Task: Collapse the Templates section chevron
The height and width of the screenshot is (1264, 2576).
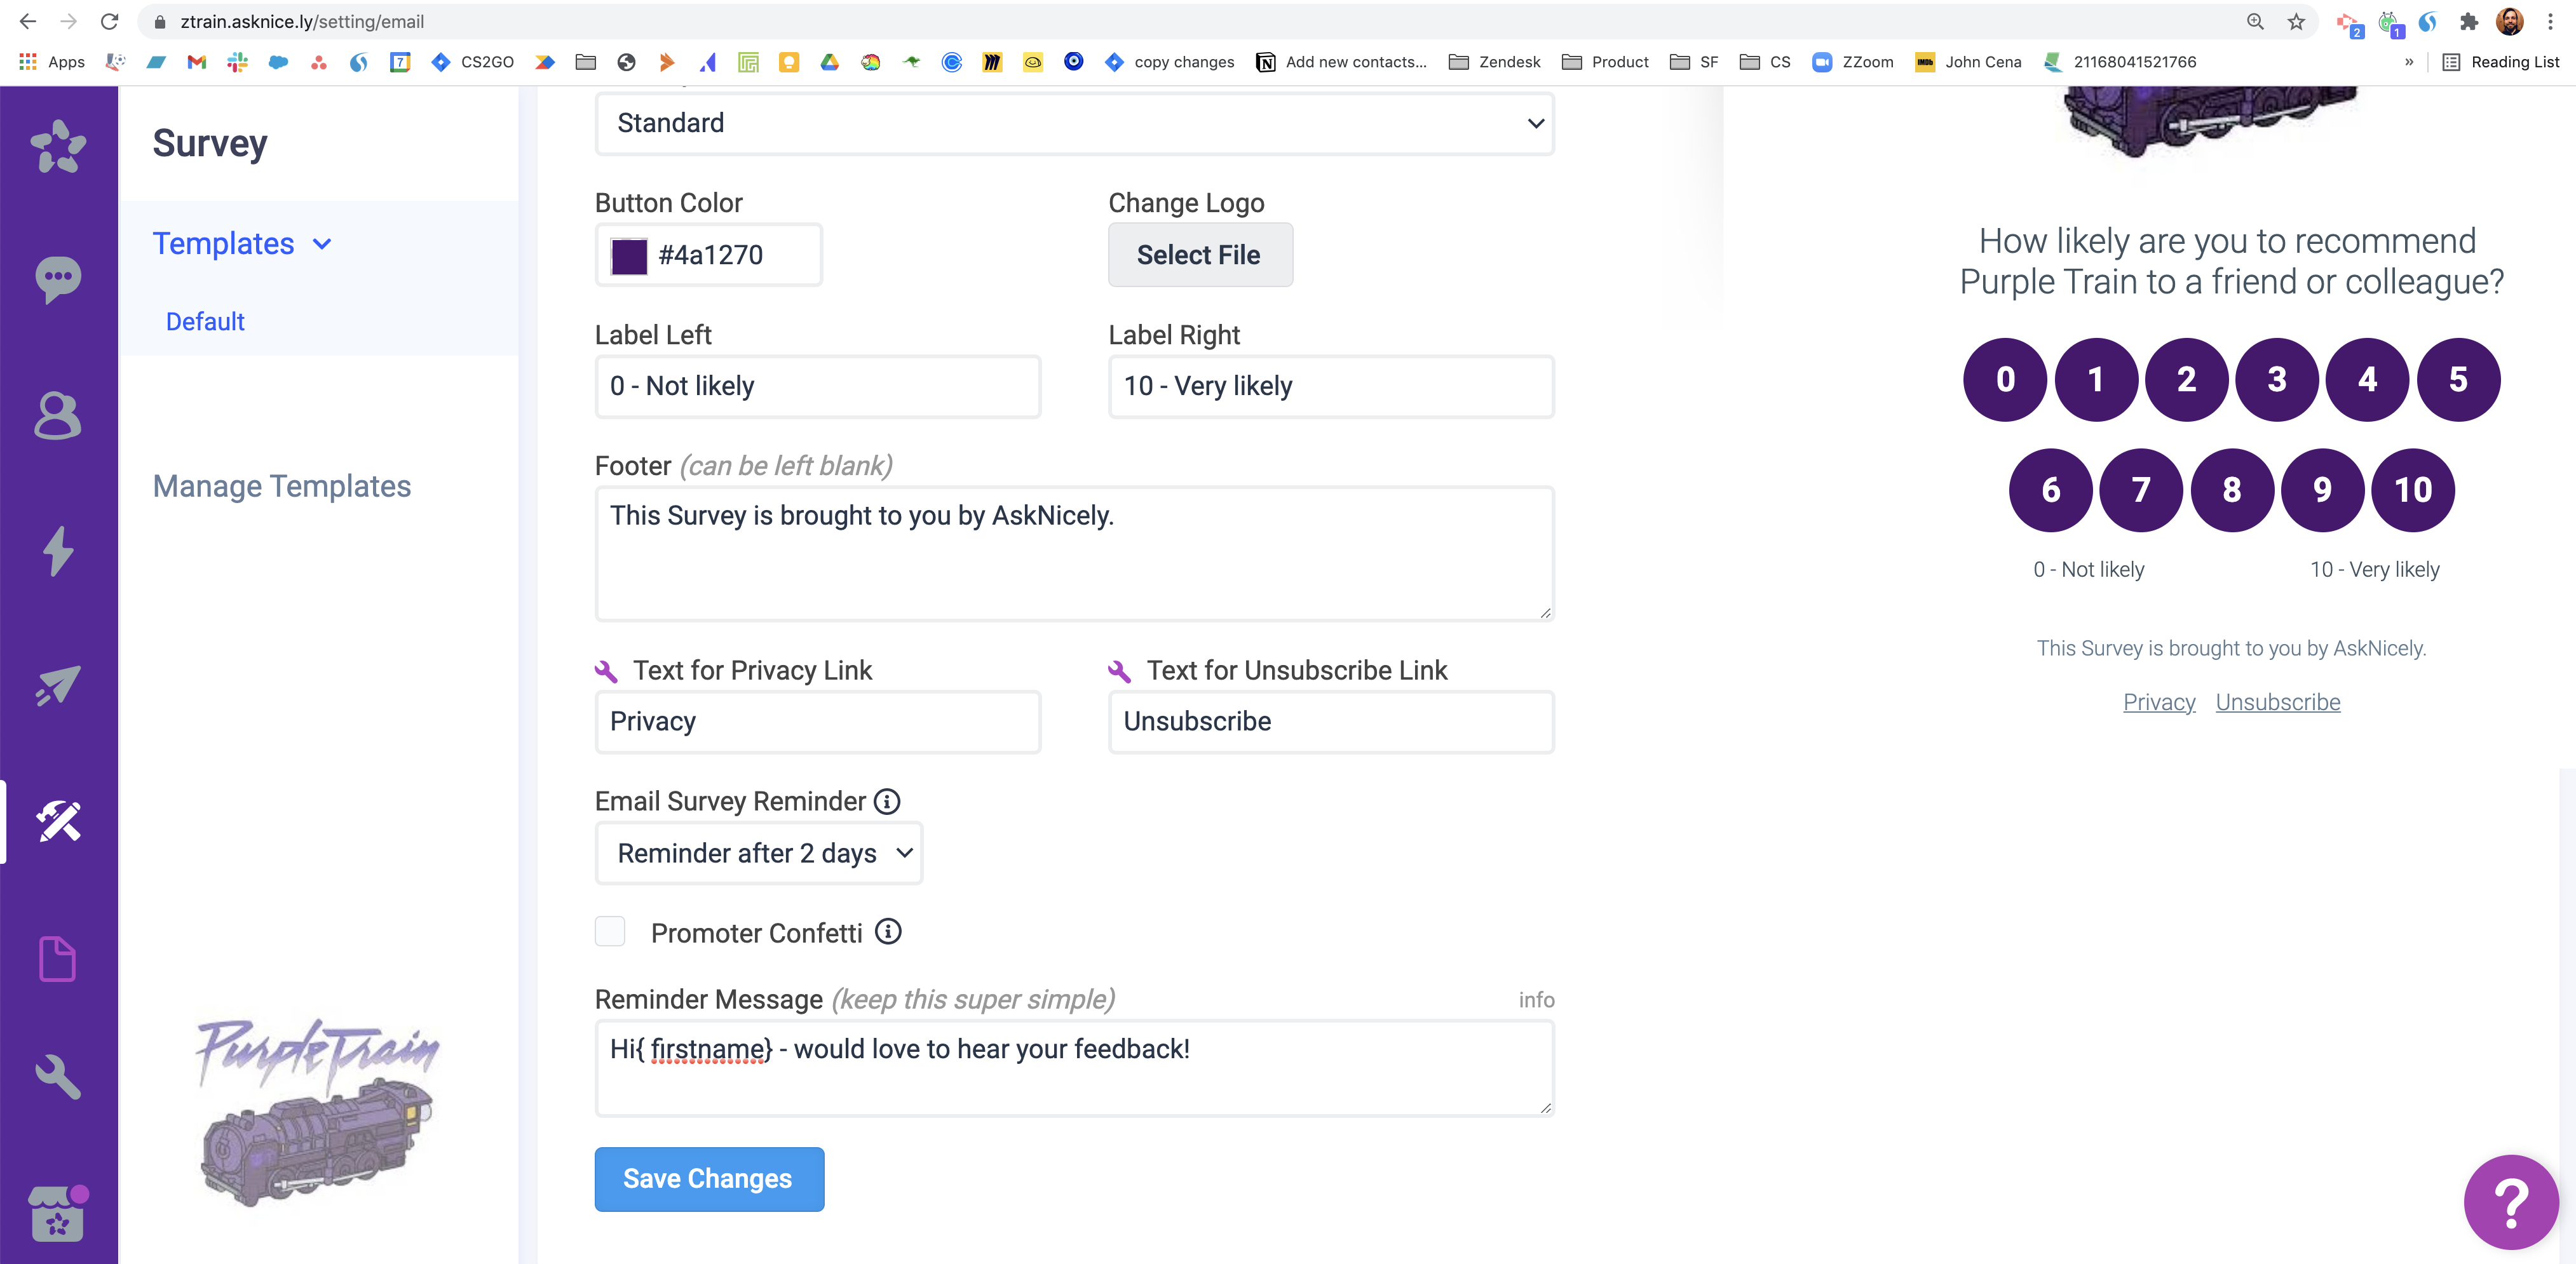Action: [x=322, y=244]
